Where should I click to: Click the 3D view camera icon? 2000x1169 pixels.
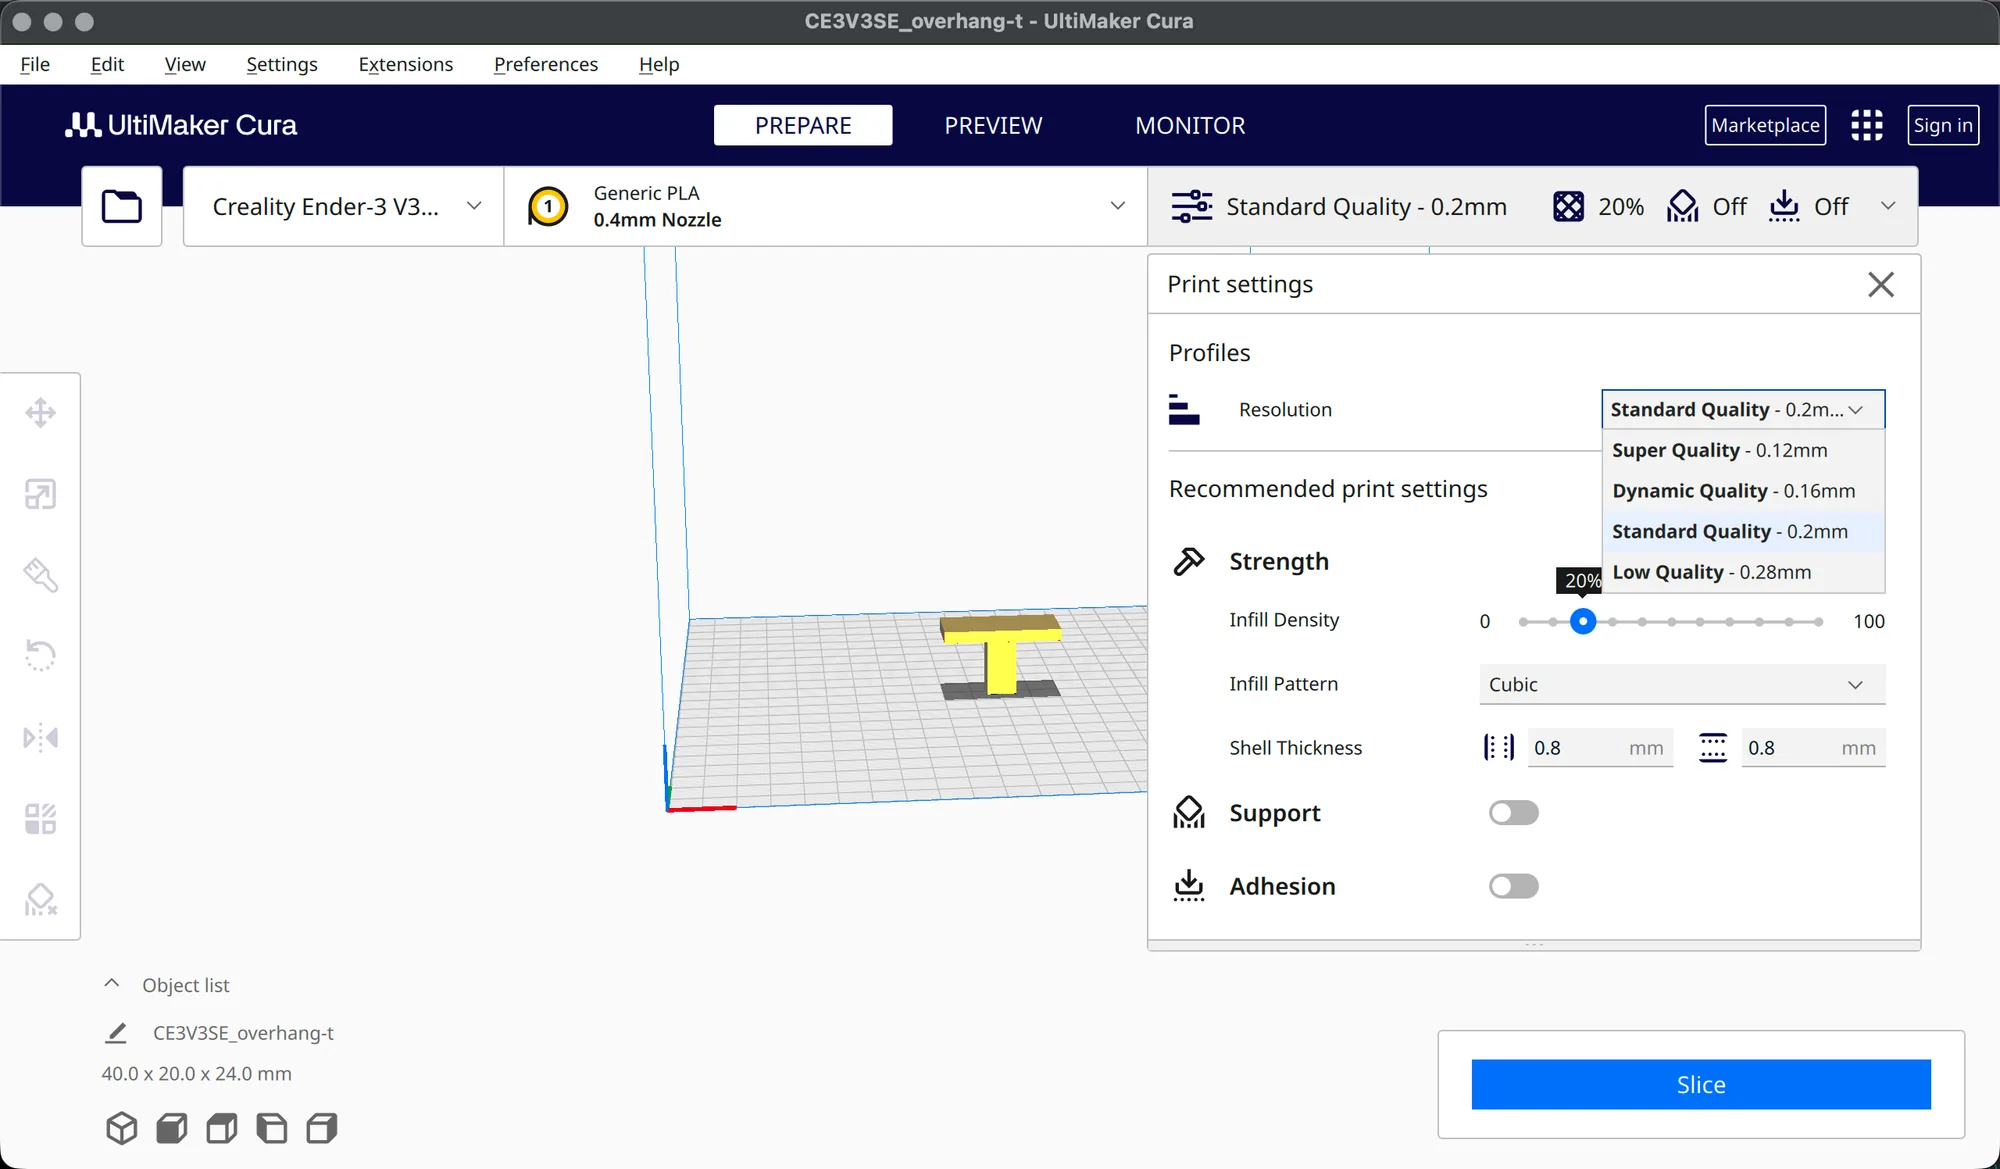click(122, 1128)
